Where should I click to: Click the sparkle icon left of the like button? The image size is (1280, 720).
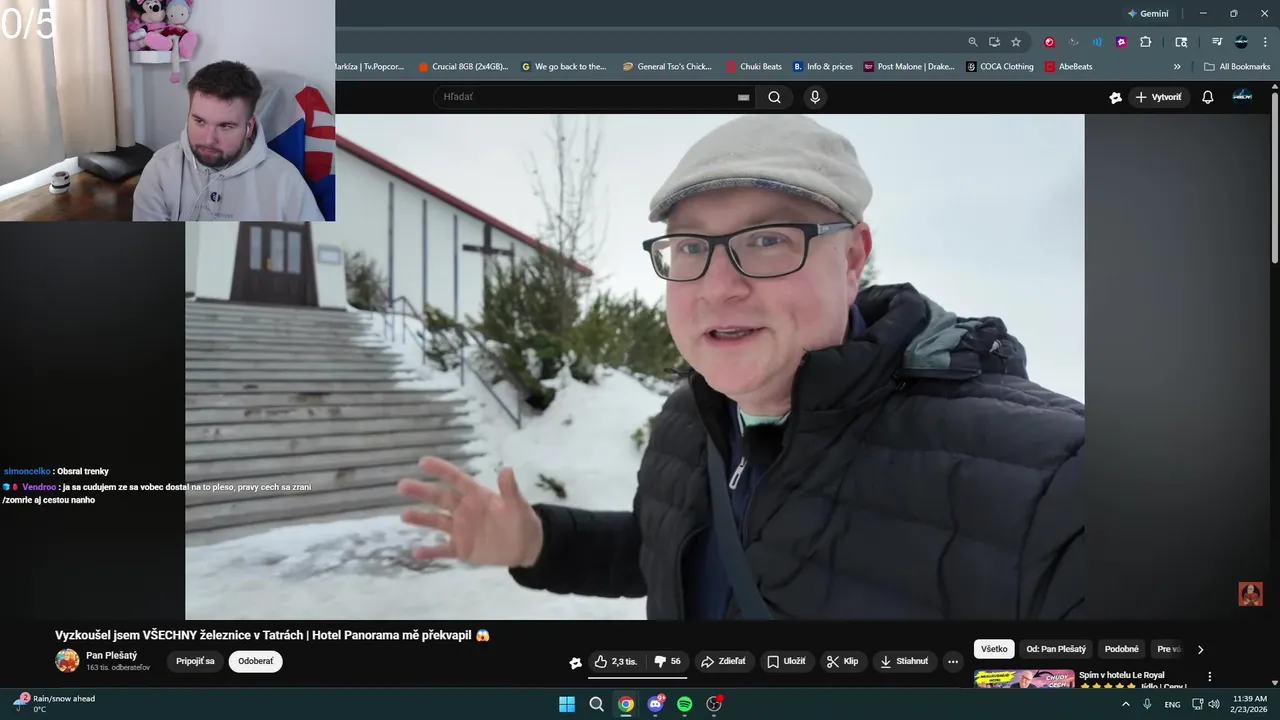click(575, 662)
